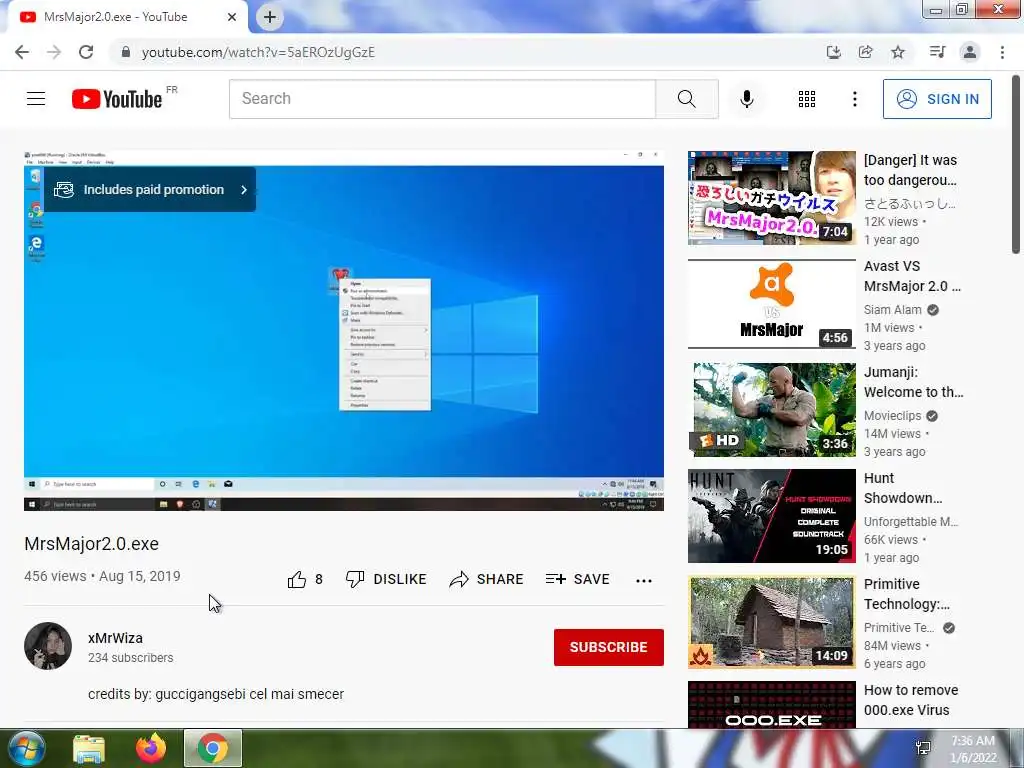Click the Chrome icon on the taskbar

(x=213, y=748)
